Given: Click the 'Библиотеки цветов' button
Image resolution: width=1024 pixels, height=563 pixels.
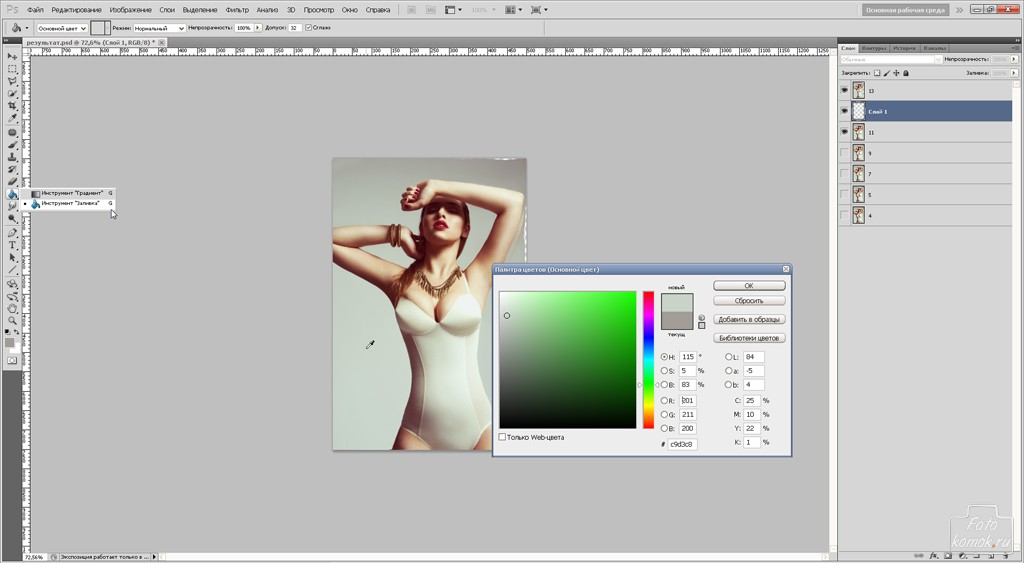Looking at the screenshot, I should [x=749, y=338].
